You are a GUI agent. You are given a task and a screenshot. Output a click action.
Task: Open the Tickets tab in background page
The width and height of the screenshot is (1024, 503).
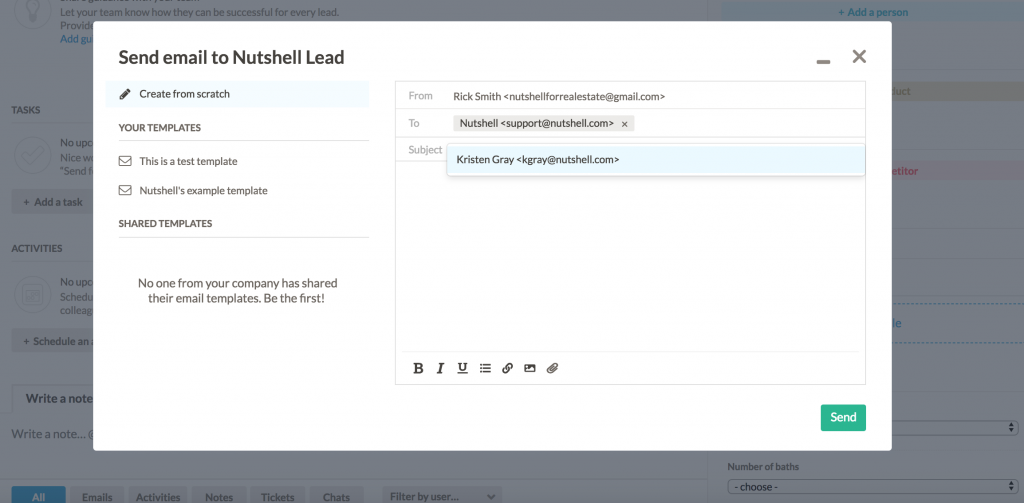(278, 496)
